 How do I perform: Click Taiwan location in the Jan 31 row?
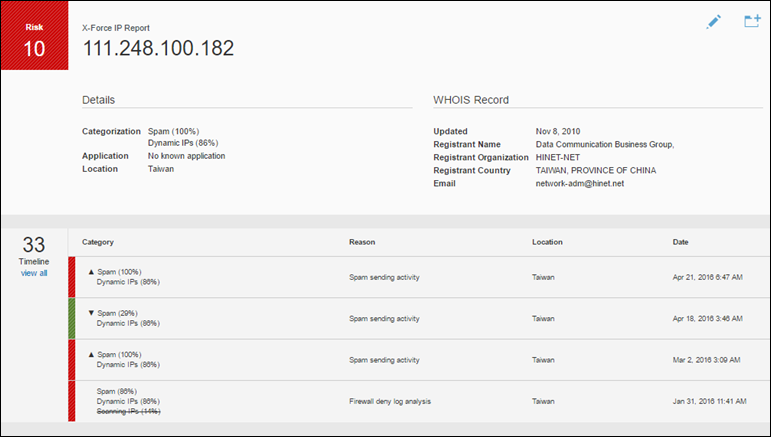(543, 401)
